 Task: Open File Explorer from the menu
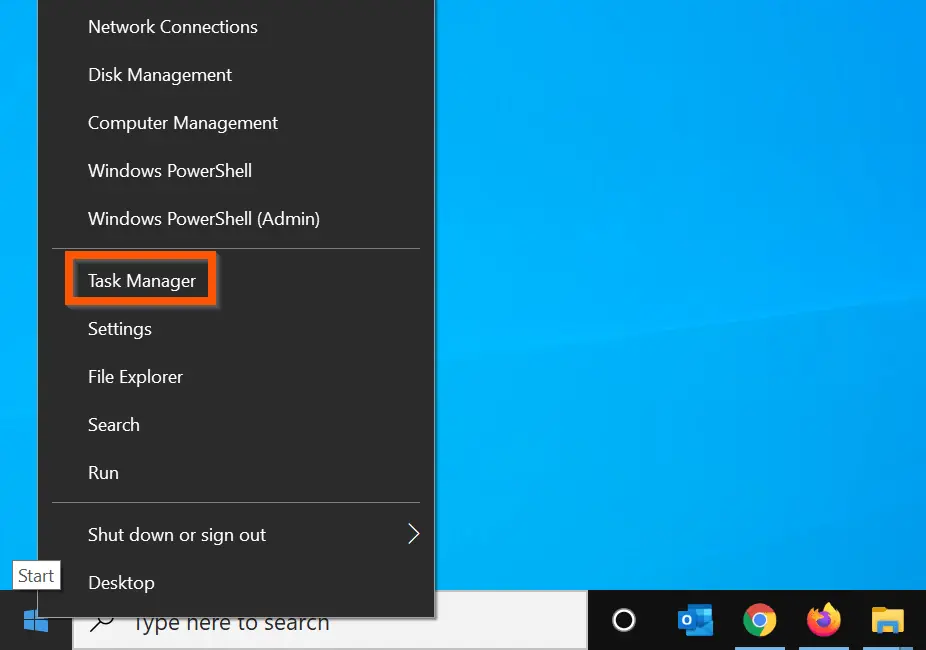coord(135,376)
